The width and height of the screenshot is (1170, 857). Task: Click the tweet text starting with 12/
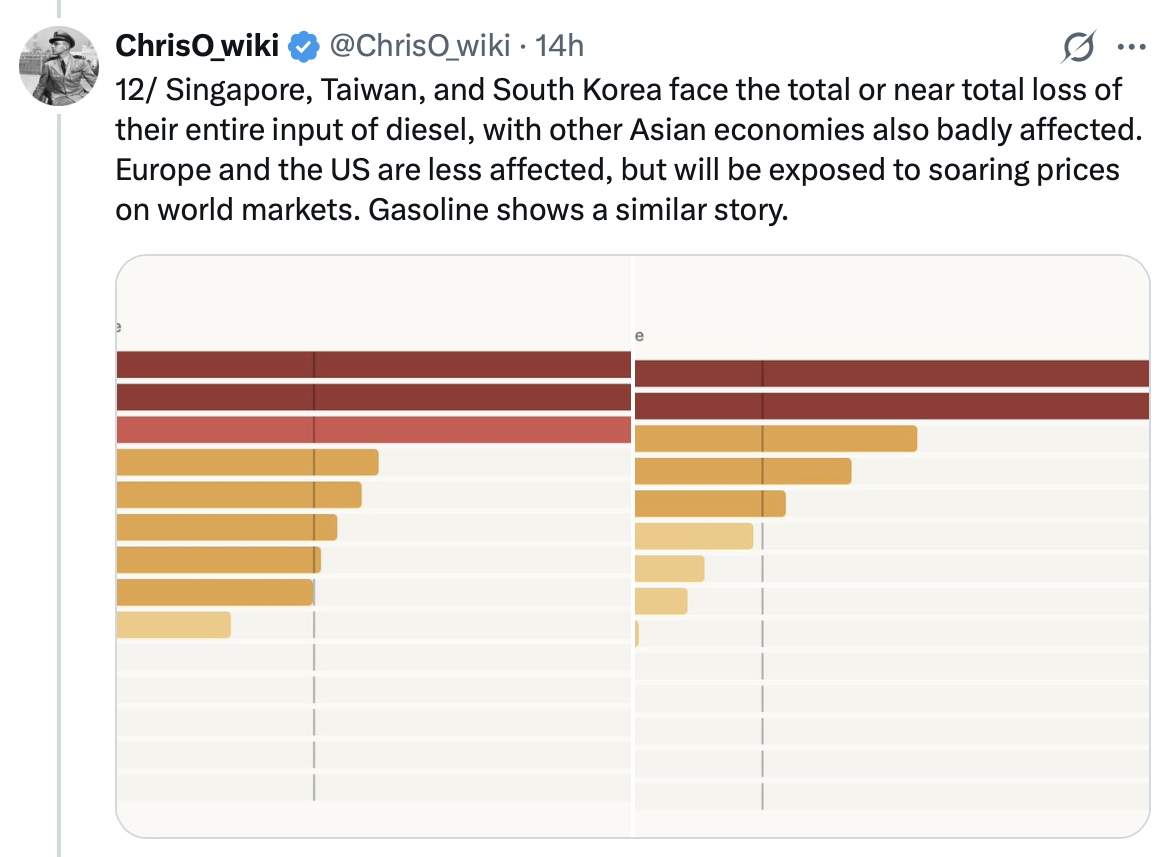pos(618,150)
